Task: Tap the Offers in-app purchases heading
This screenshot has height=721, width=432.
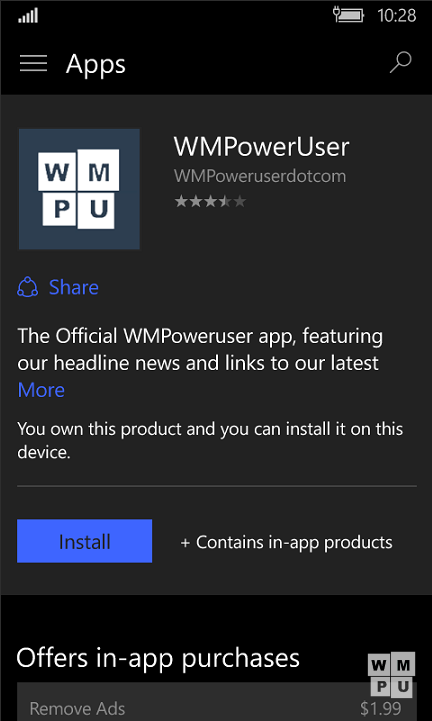Action: coord(158,658)
